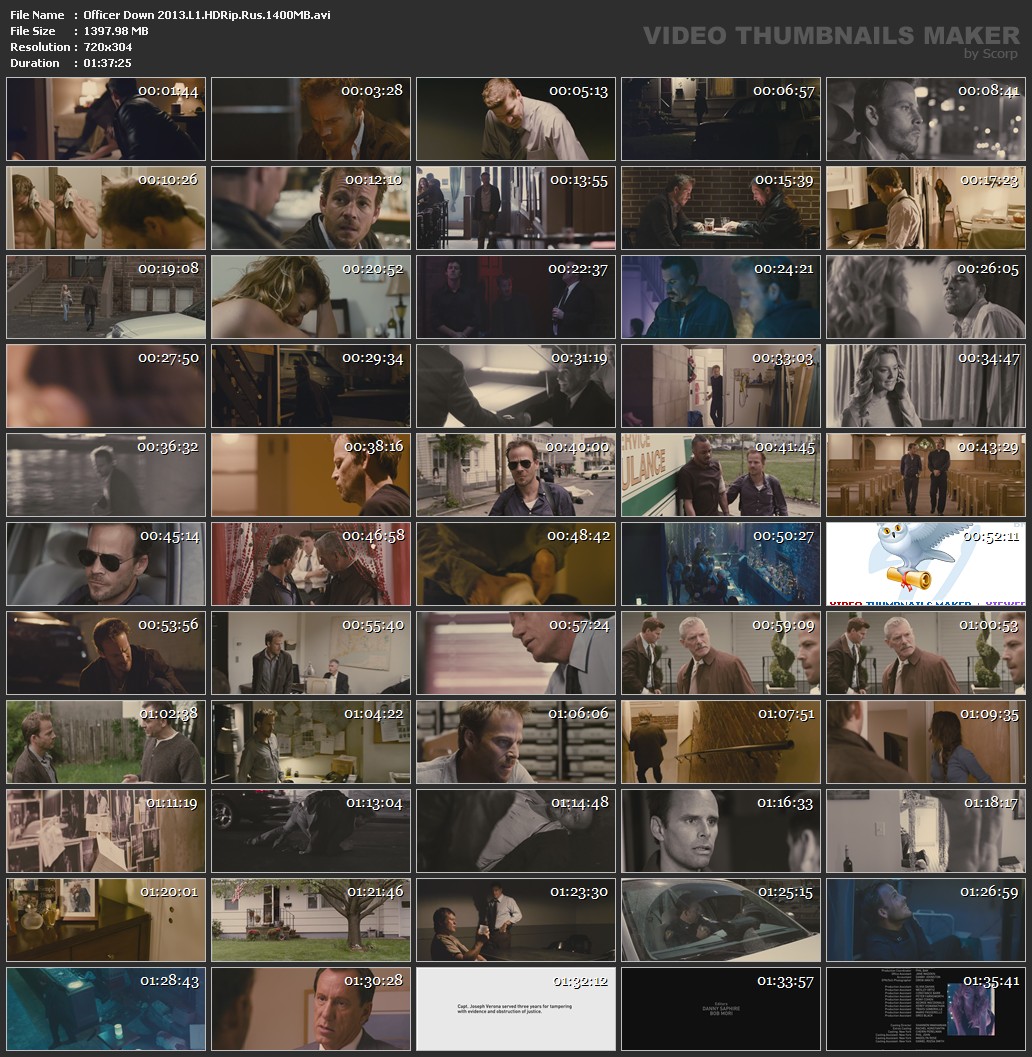This screenshot has height=1057, width=1032.
Task: Select the police car thumbnail at 01:25:15
Action: click(x=720, y=919)
